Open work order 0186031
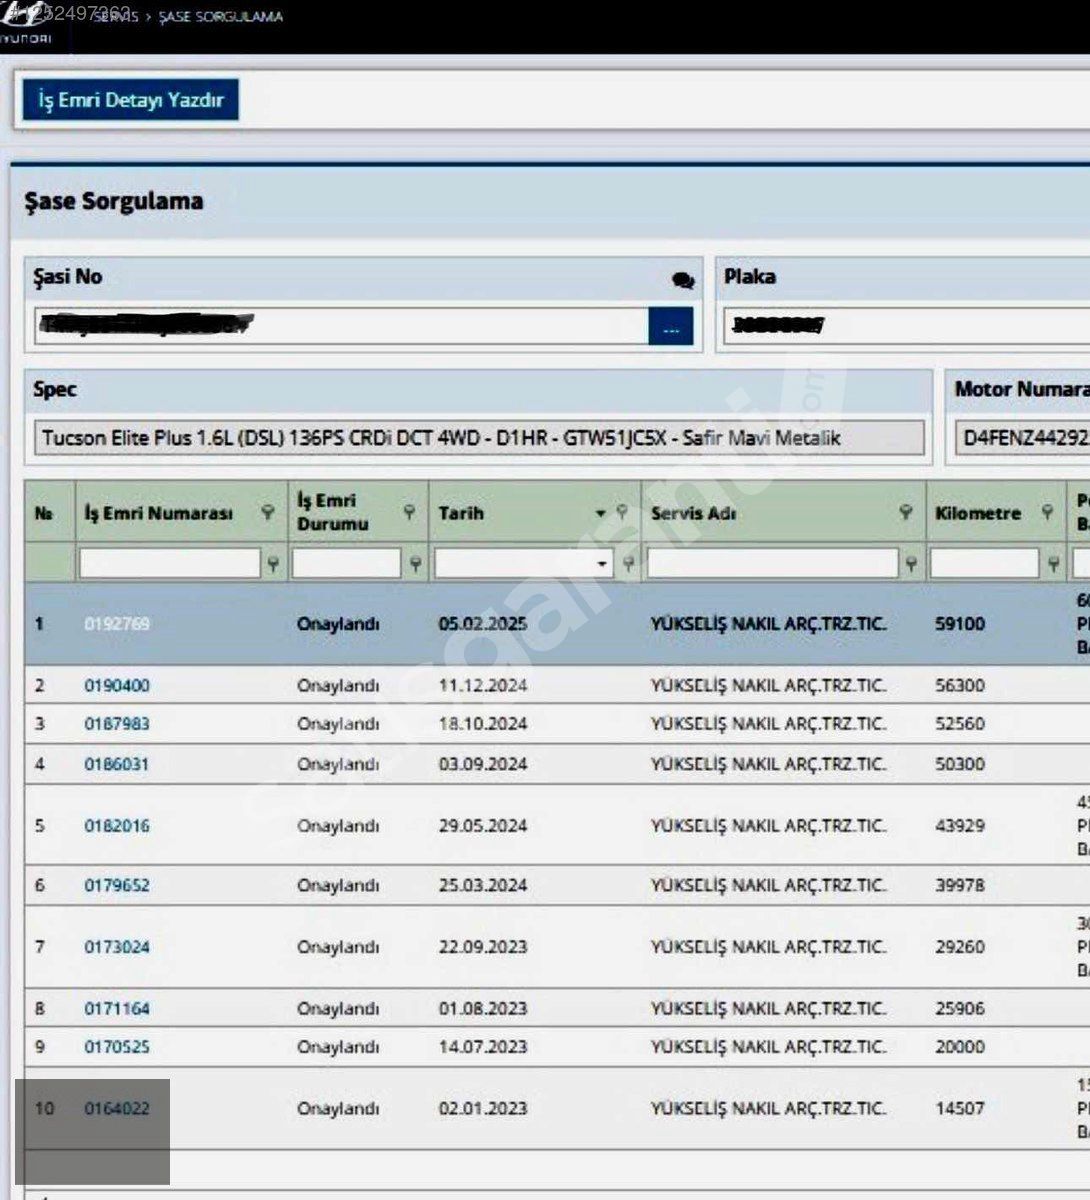Screen dimensions: 1090x1200 [117, 764]
